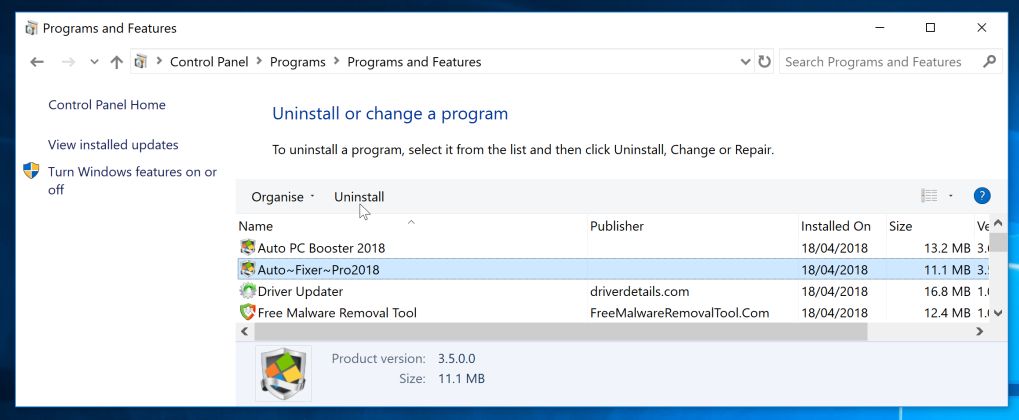Click Uninstall in the toolbar
The height and width of the screenshot is (420, 1019).
click(359, 197)
